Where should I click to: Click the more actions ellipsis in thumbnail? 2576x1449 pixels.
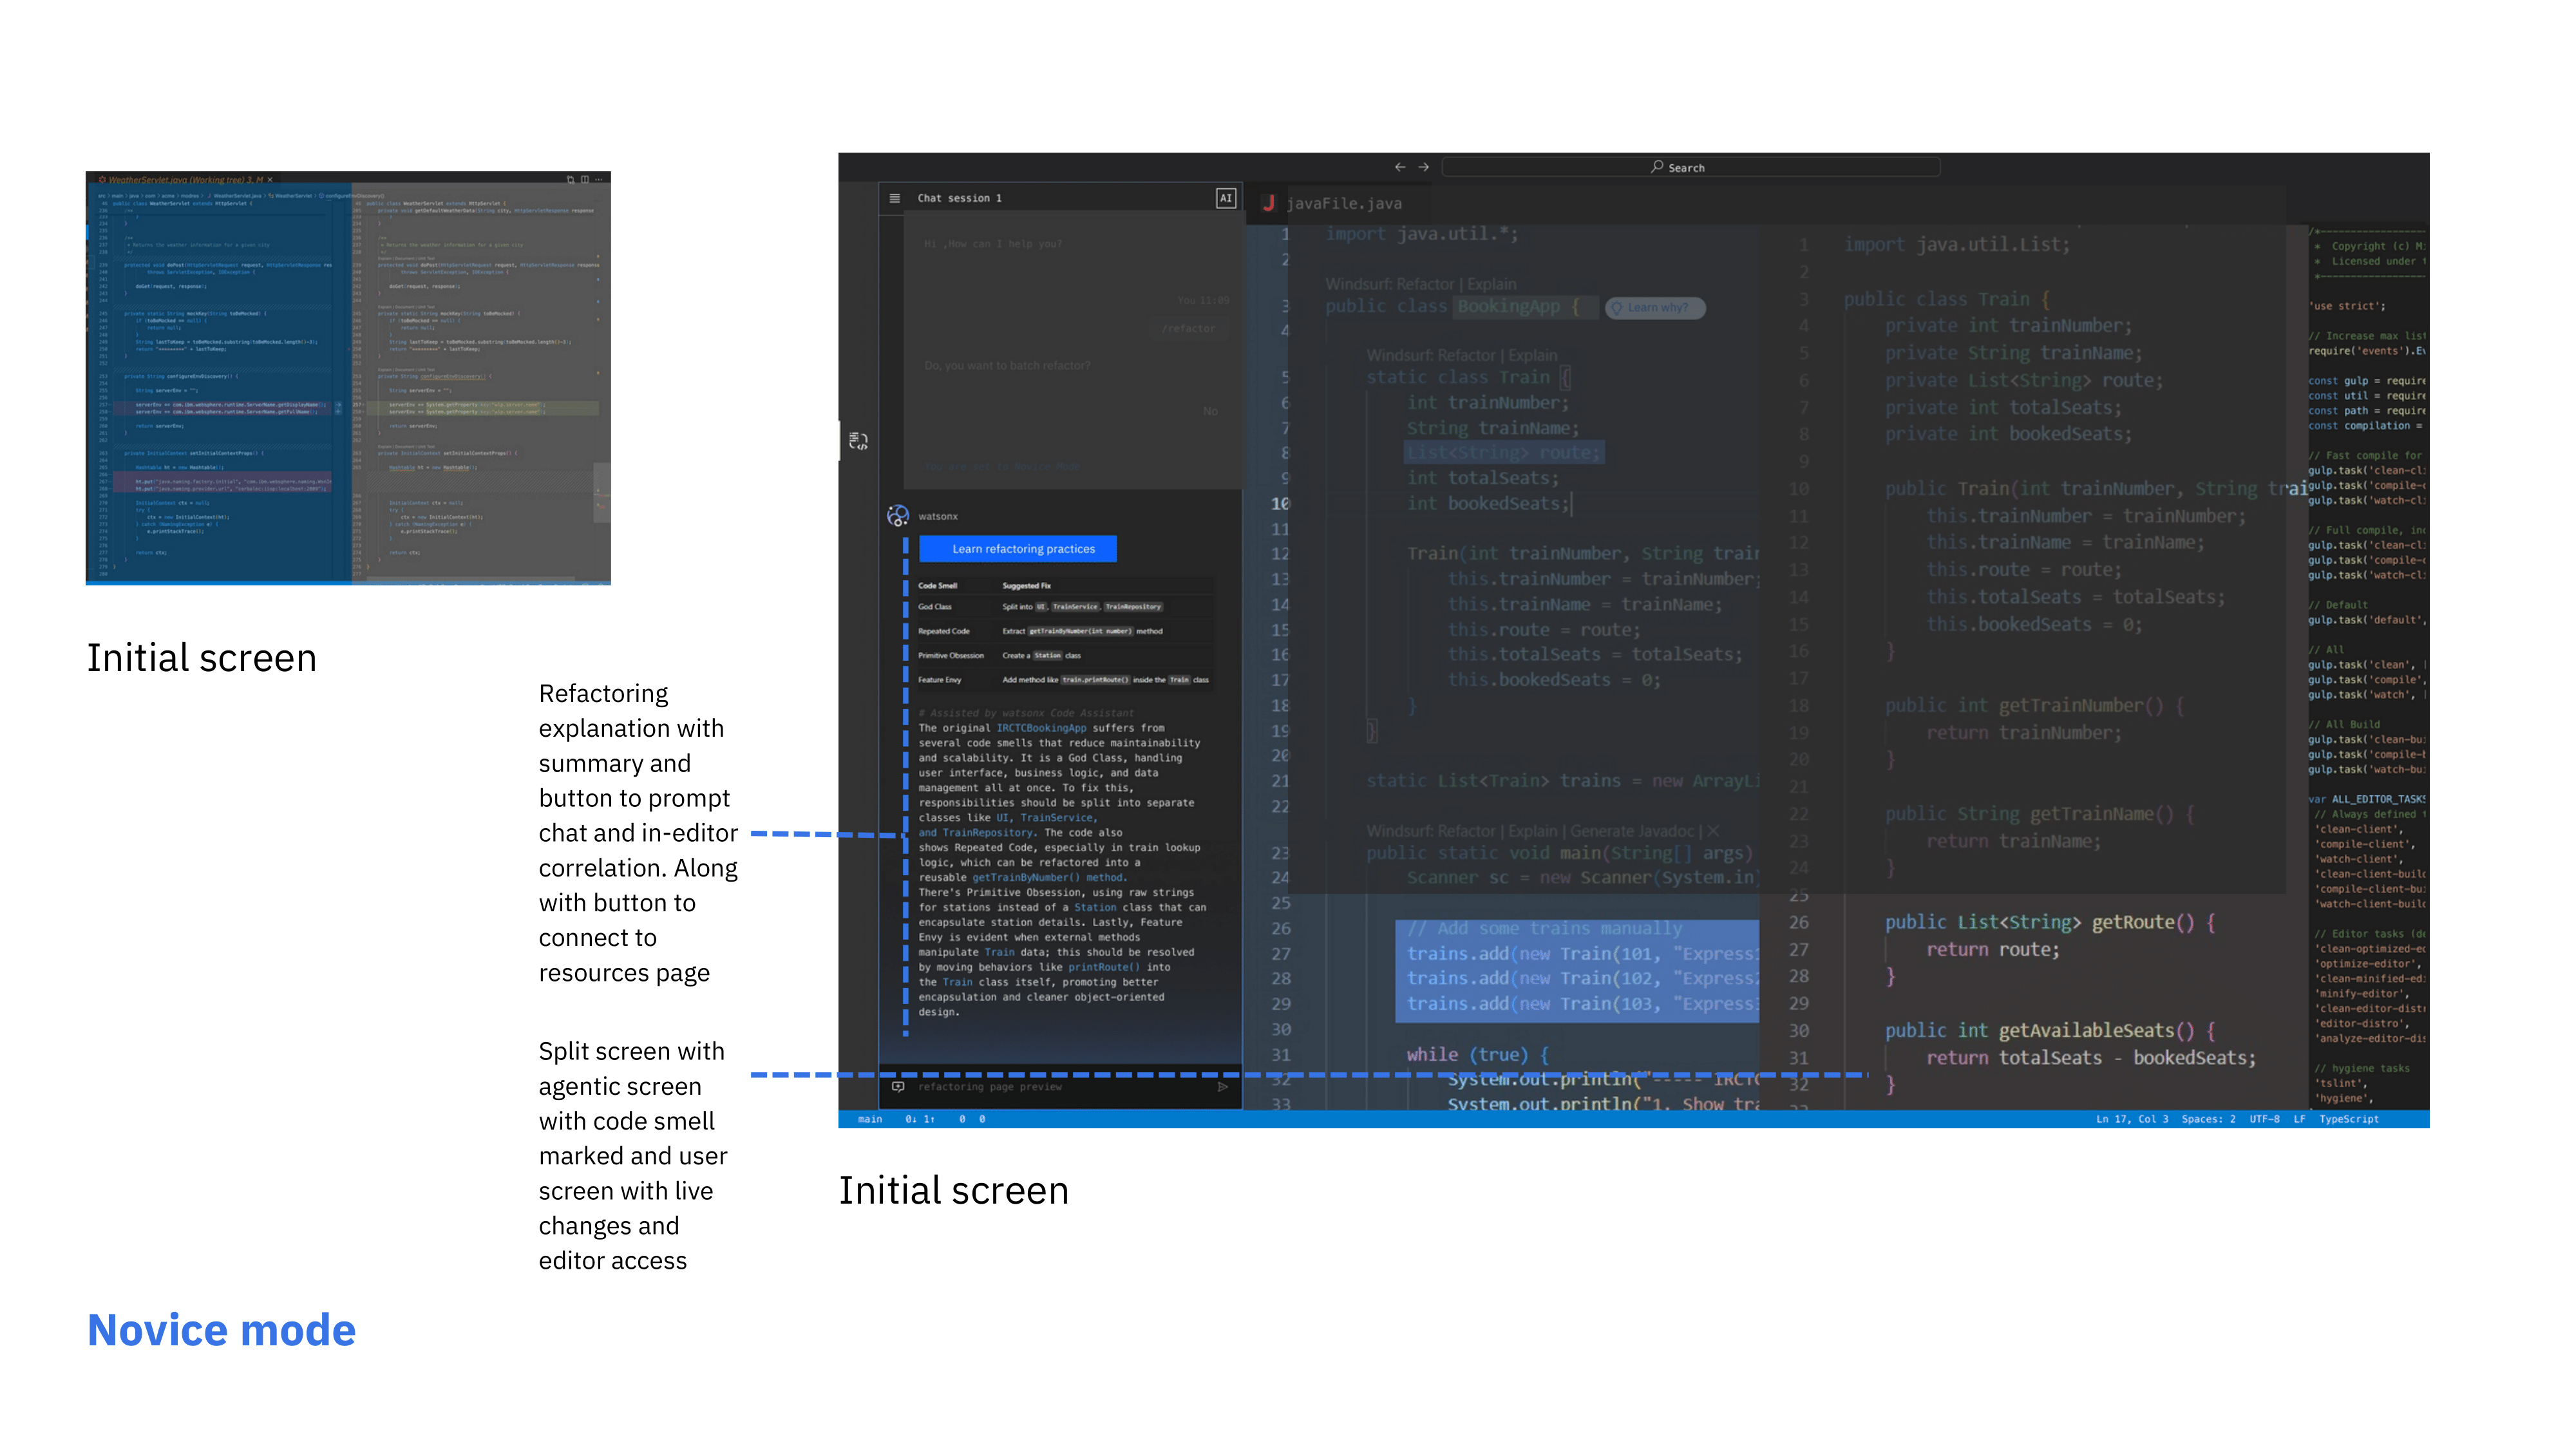tap(599, 180)
